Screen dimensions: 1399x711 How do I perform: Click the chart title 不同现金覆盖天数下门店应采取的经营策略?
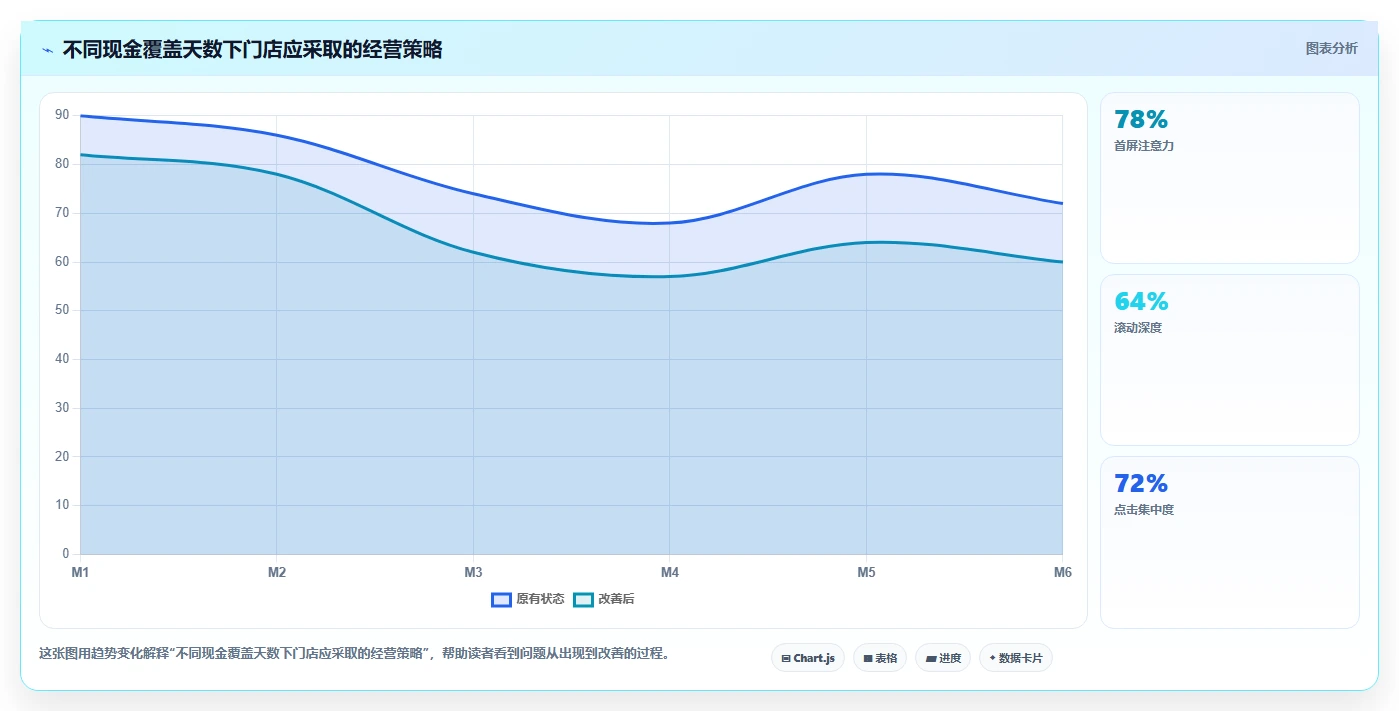coord(252,49)
